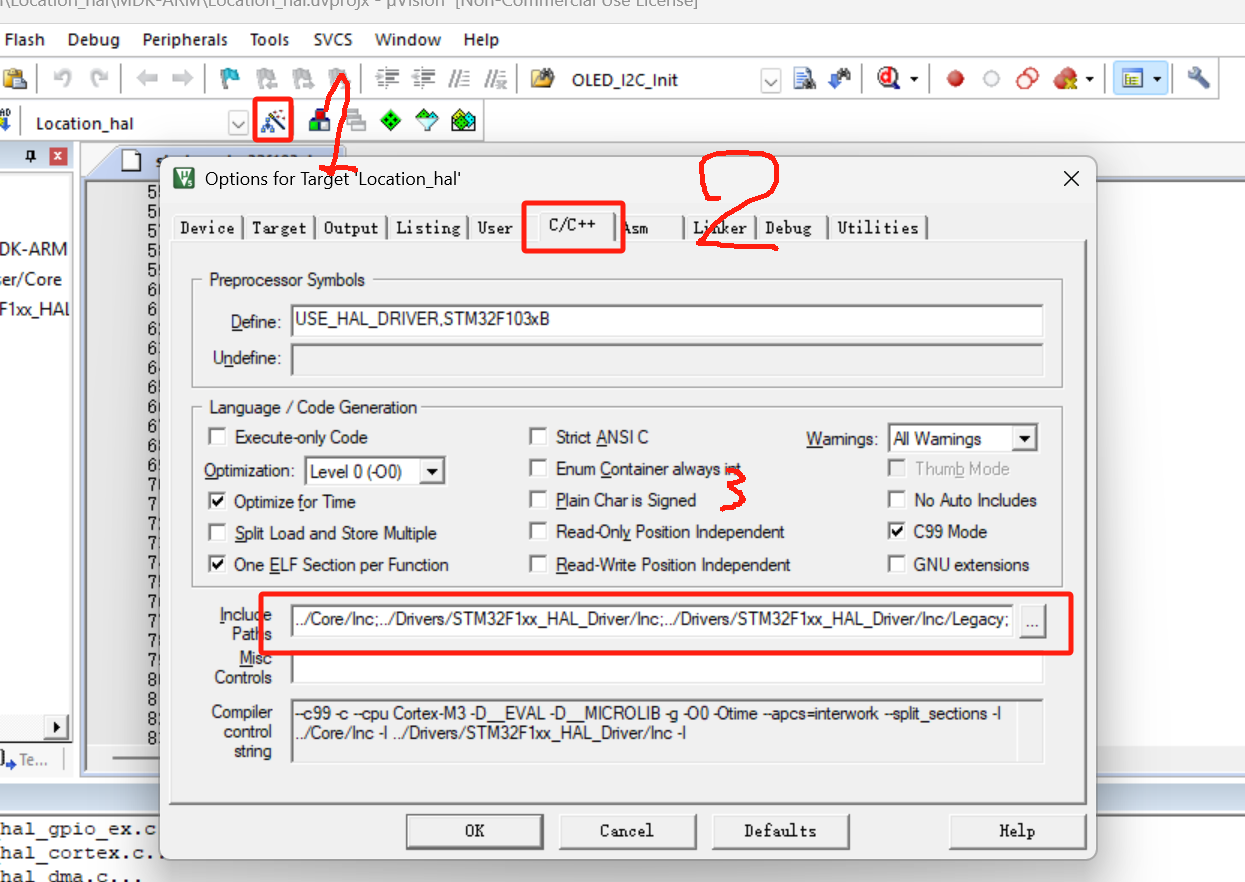Click OK in the options dialog
This screenshot has height=882, width=1245.
(x=475, y=830)
